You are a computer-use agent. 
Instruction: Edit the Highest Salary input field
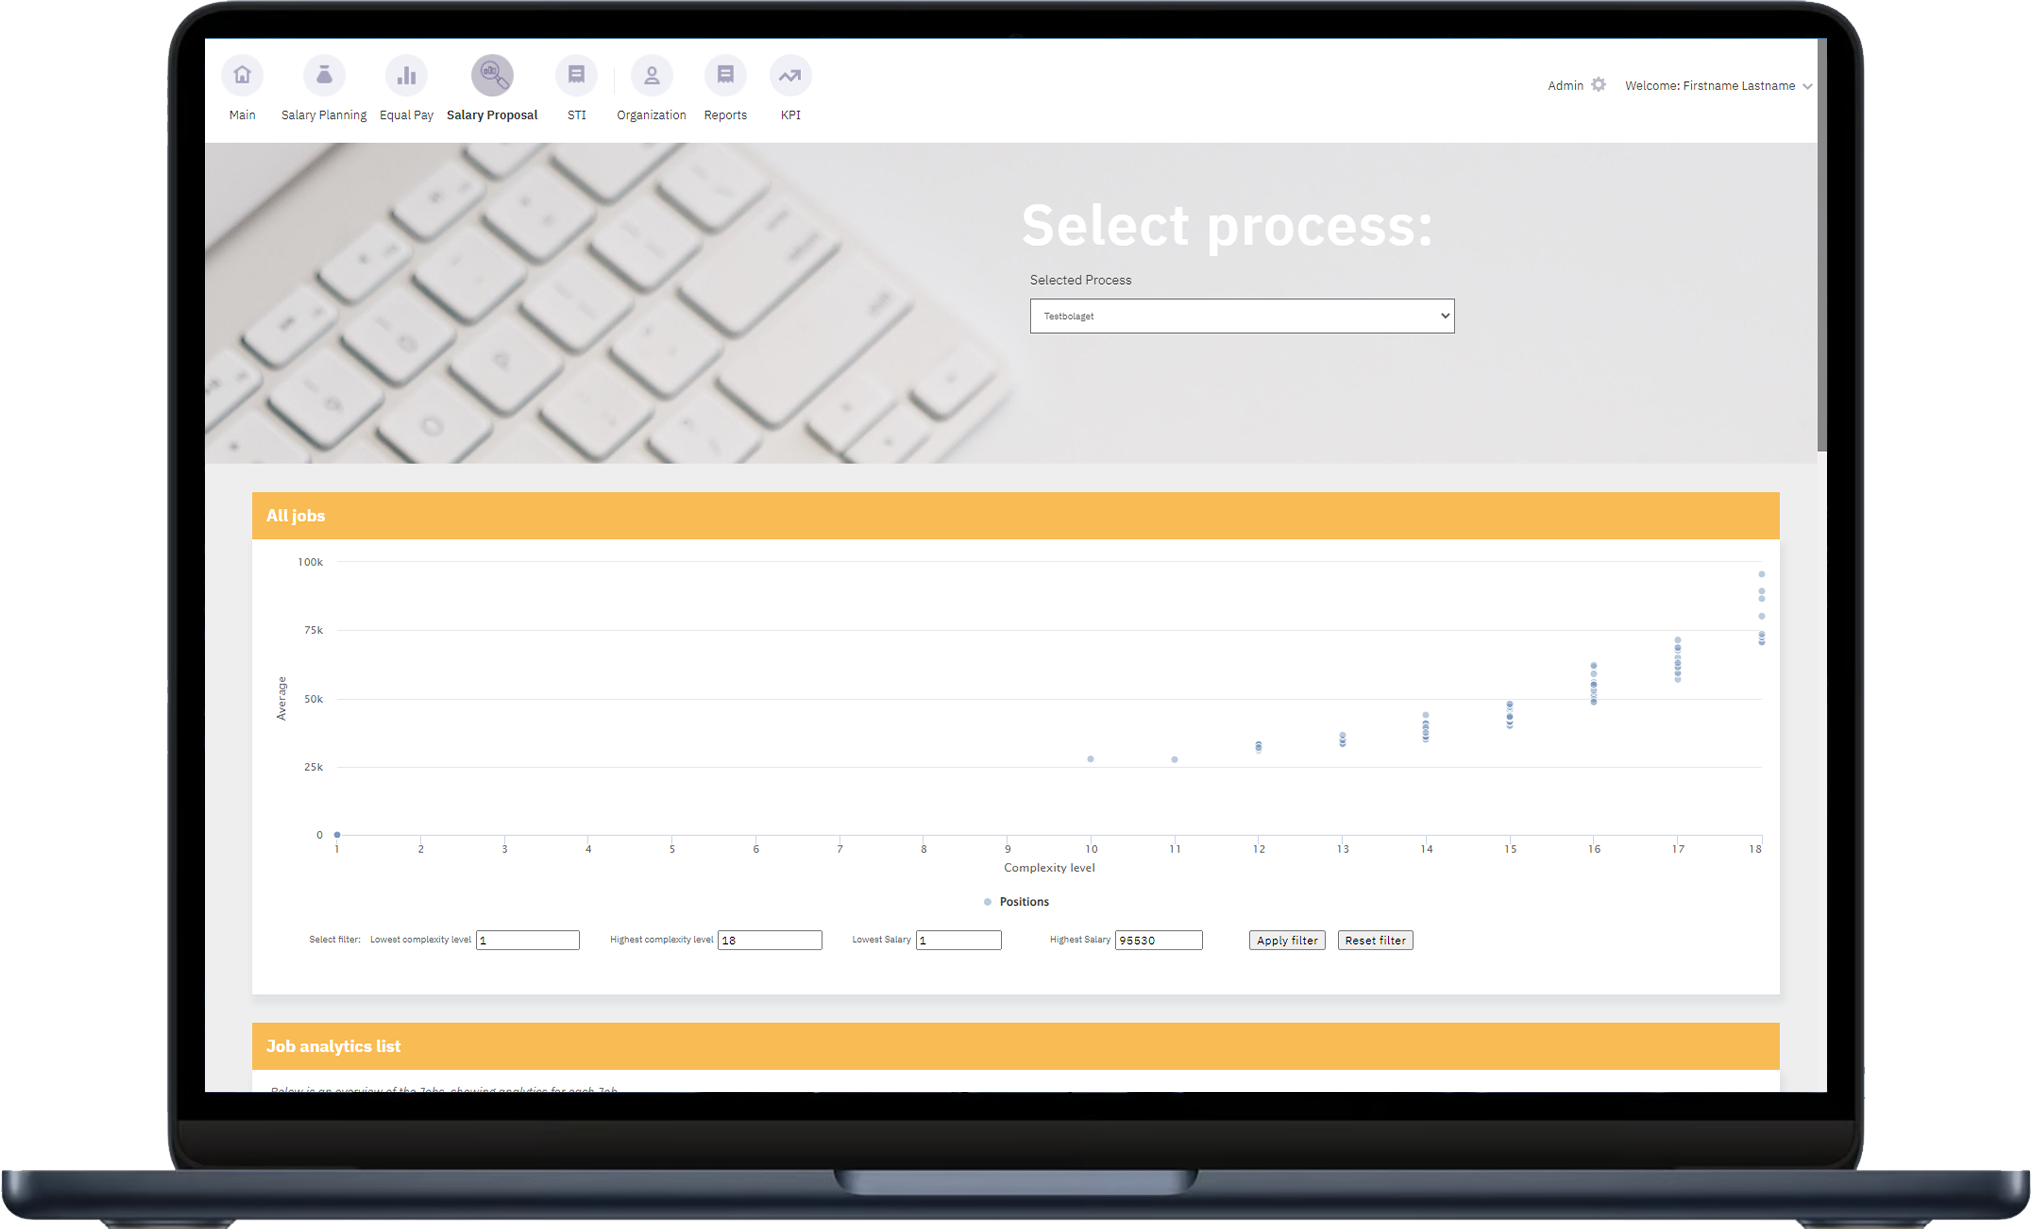[x=1155, y=939]
